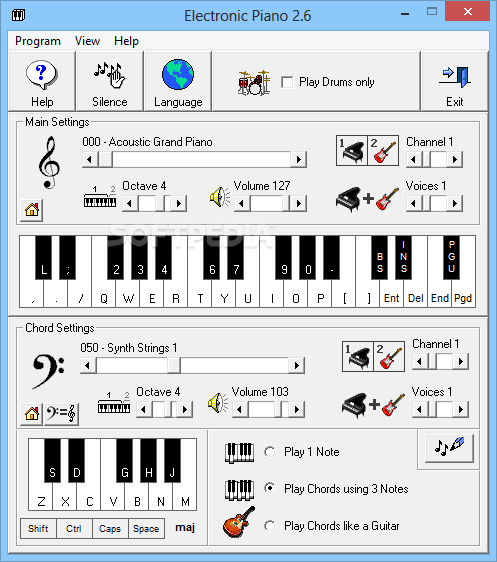
Task: Select Play Chords using 3 Notes option
Action: [x=269, y=488]
